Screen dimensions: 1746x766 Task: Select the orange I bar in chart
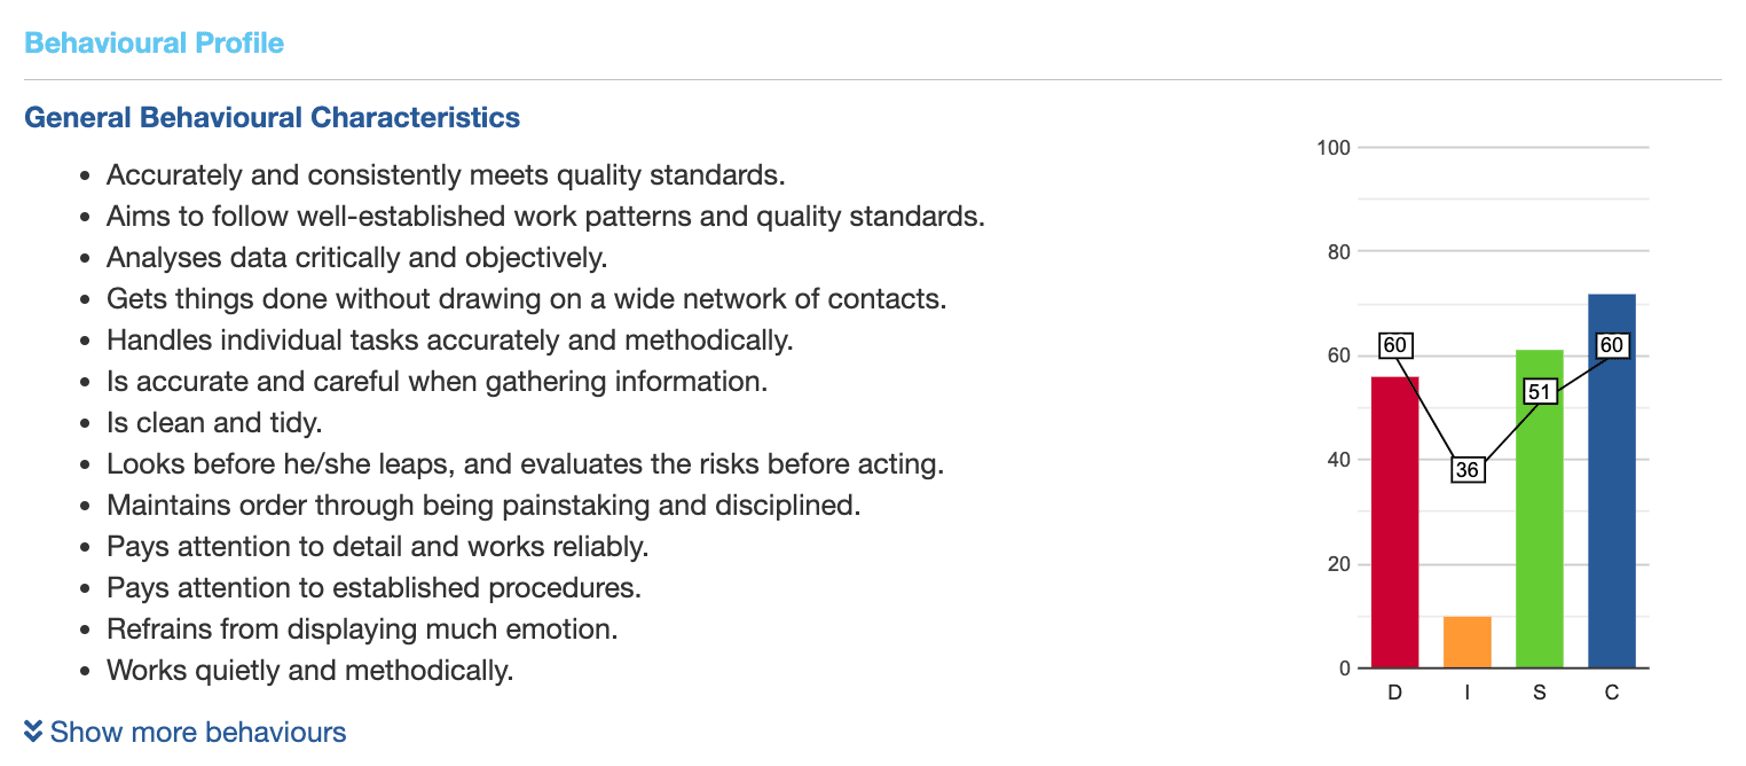point(1467,642)
